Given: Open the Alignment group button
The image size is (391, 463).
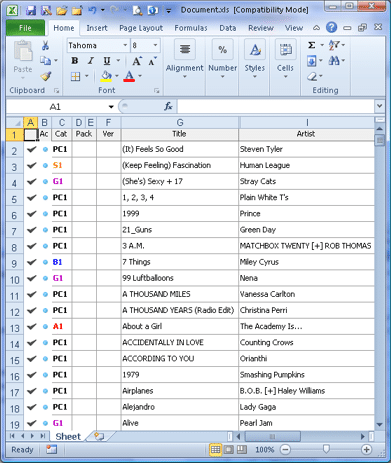Looking at the screenshot, I should point(185,59).
